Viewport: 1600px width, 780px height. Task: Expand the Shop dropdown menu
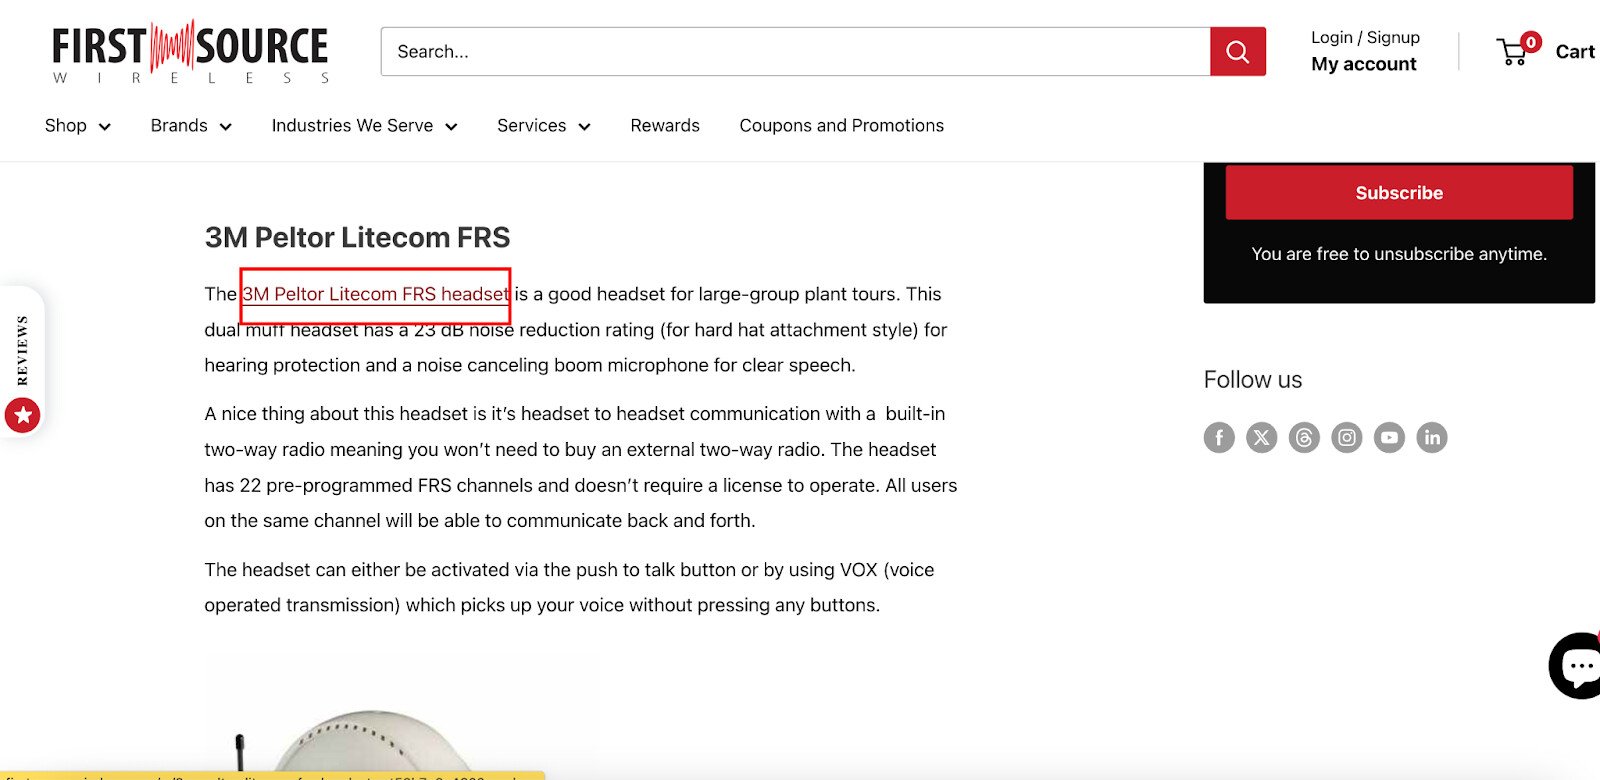pyautogui.click(x=78, y=125)
